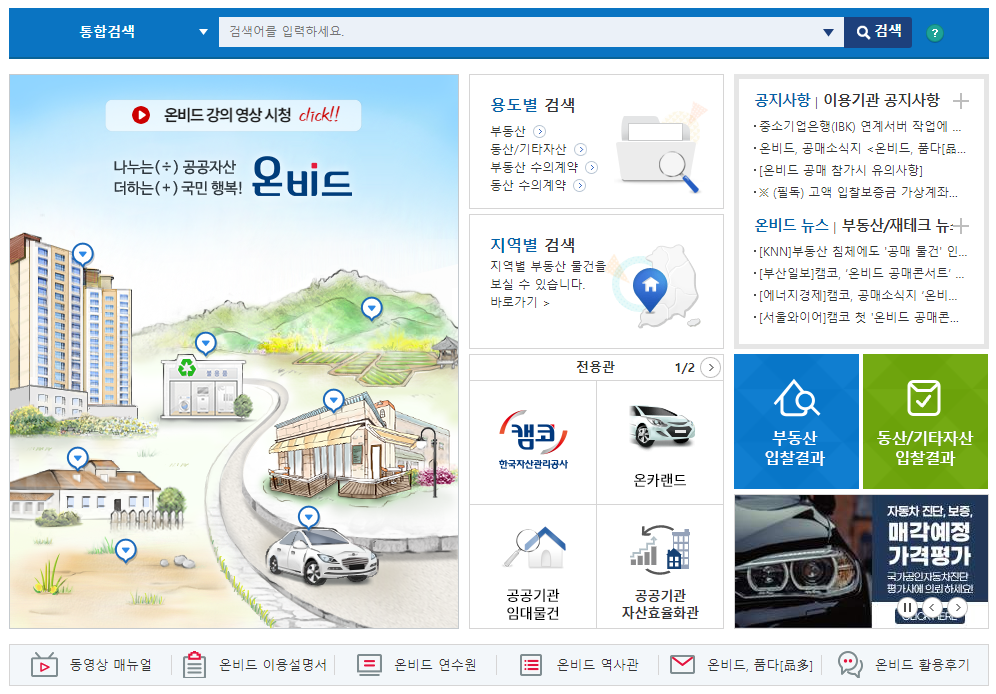
Task: Open news [에너지경제]캠코, 공매소식지
Action: tap(856, 295)
